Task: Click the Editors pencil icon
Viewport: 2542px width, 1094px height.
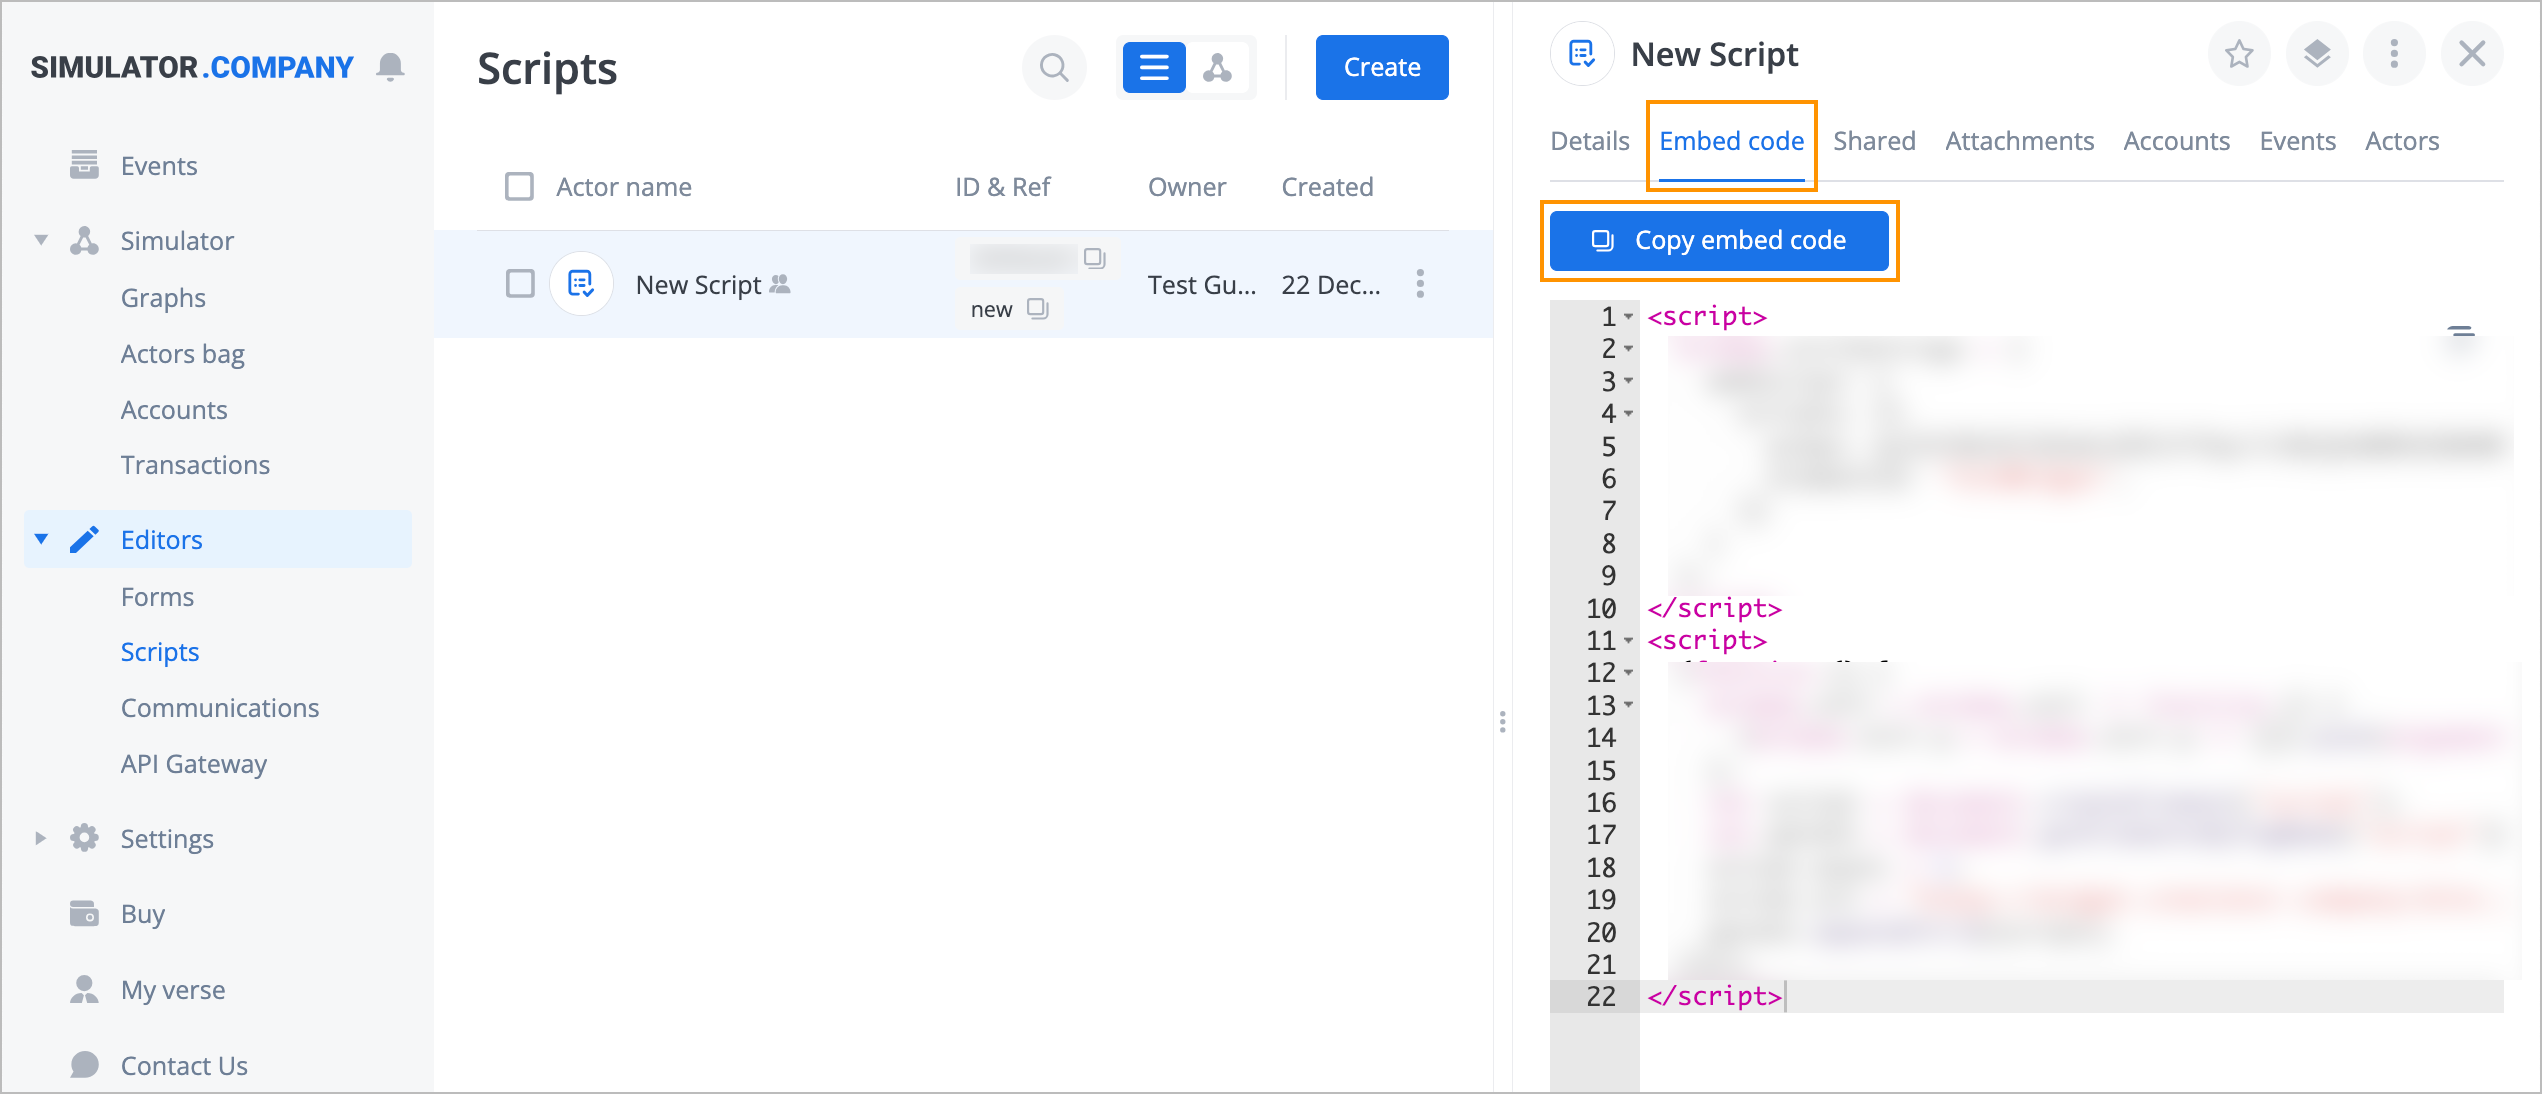Action: coord(84,539)
